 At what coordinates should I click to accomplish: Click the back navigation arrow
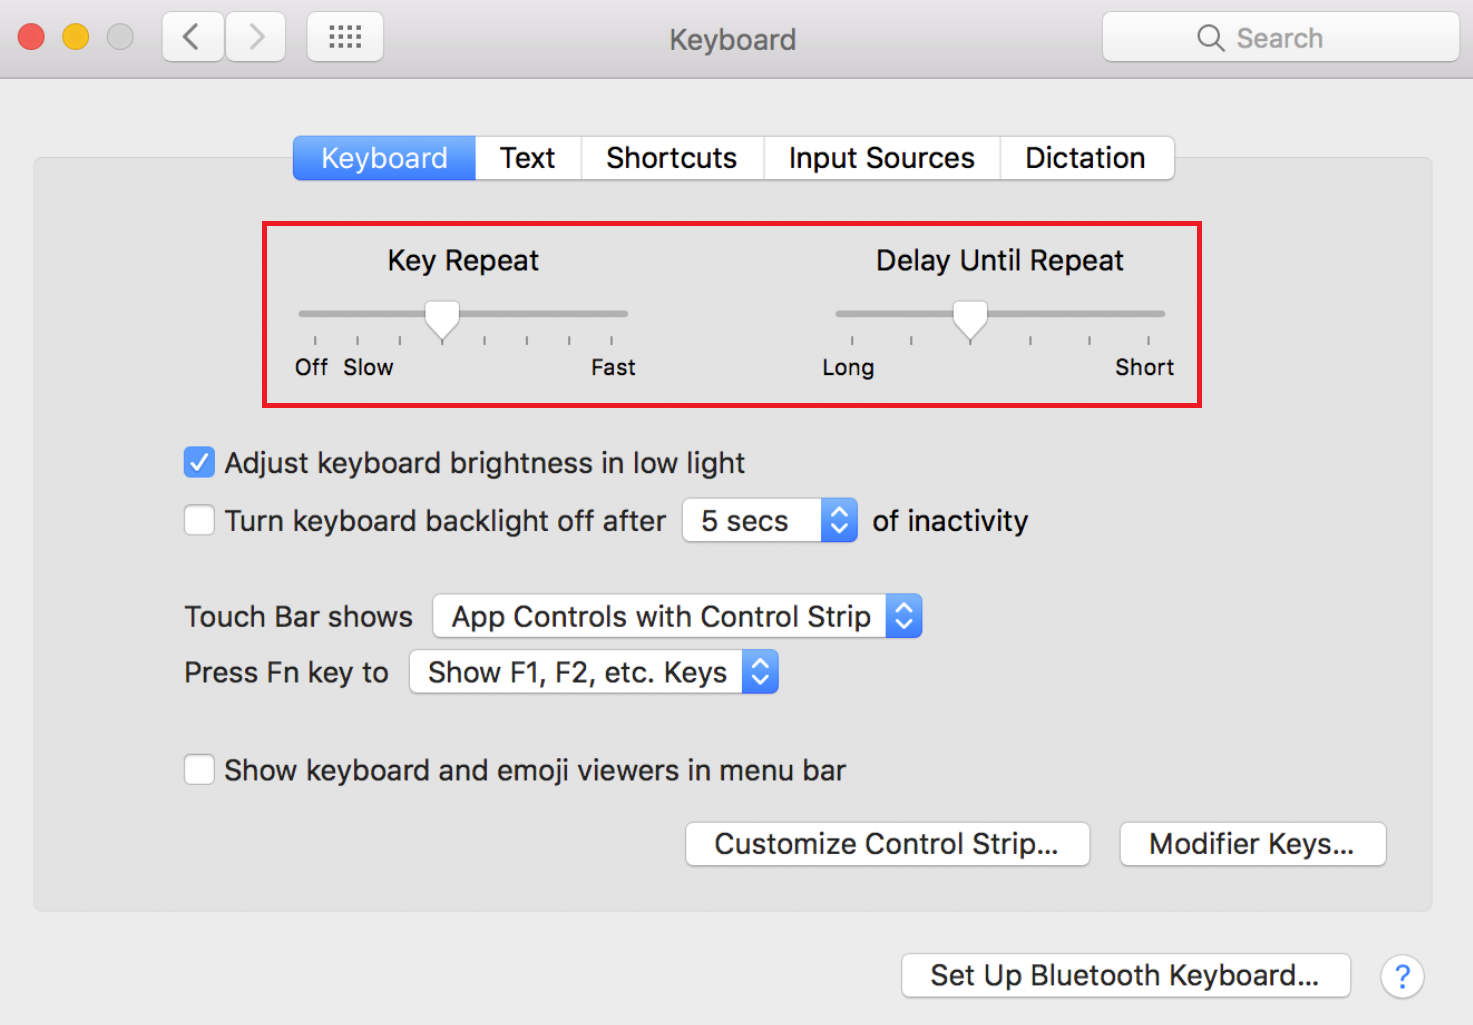click(192, 37)
